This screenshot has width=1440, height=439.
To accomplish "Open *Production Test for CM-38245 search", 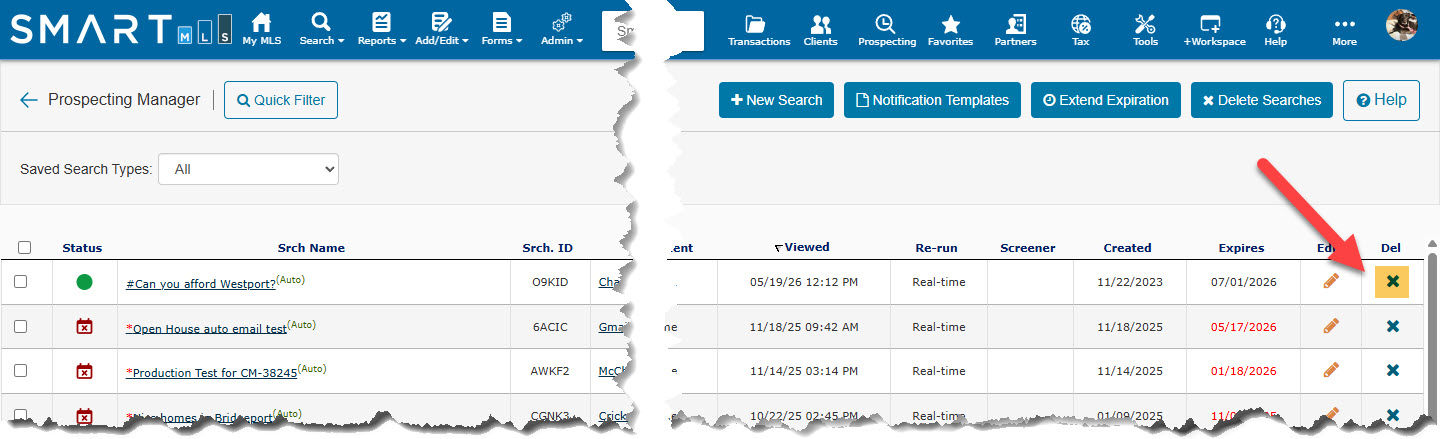I will coord(211,372).
